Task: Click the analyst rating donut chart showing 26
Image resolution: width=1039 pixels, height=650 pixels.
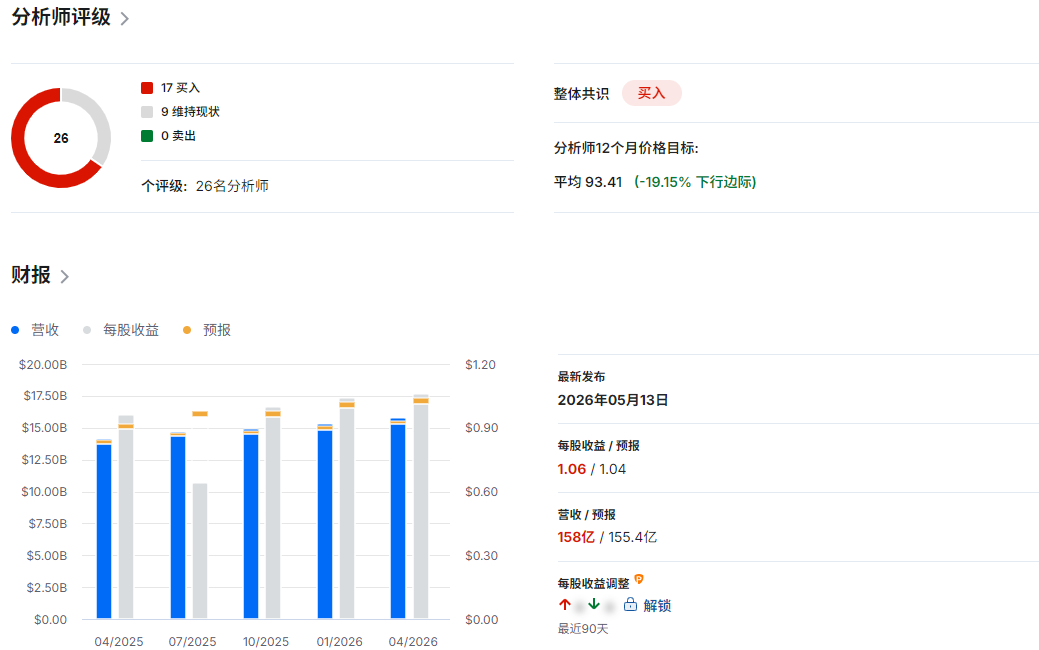Action: [61, 138]
